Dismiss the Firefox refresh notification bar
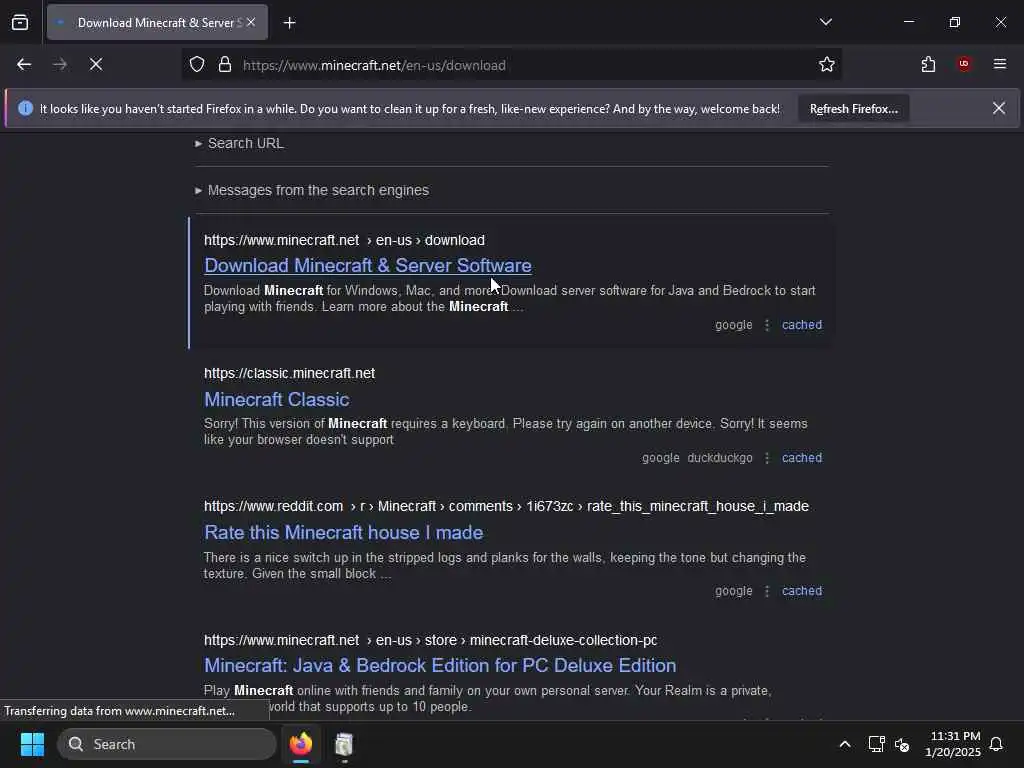Viewport: 1024px width, 768px height. coord(999,108)
